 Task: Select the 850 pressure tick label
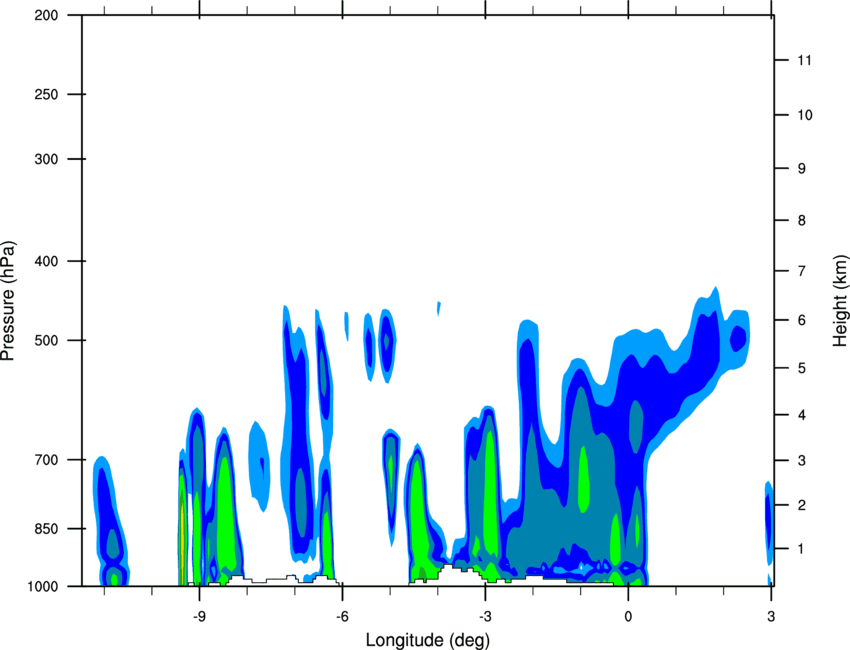(x=46, y=529)
